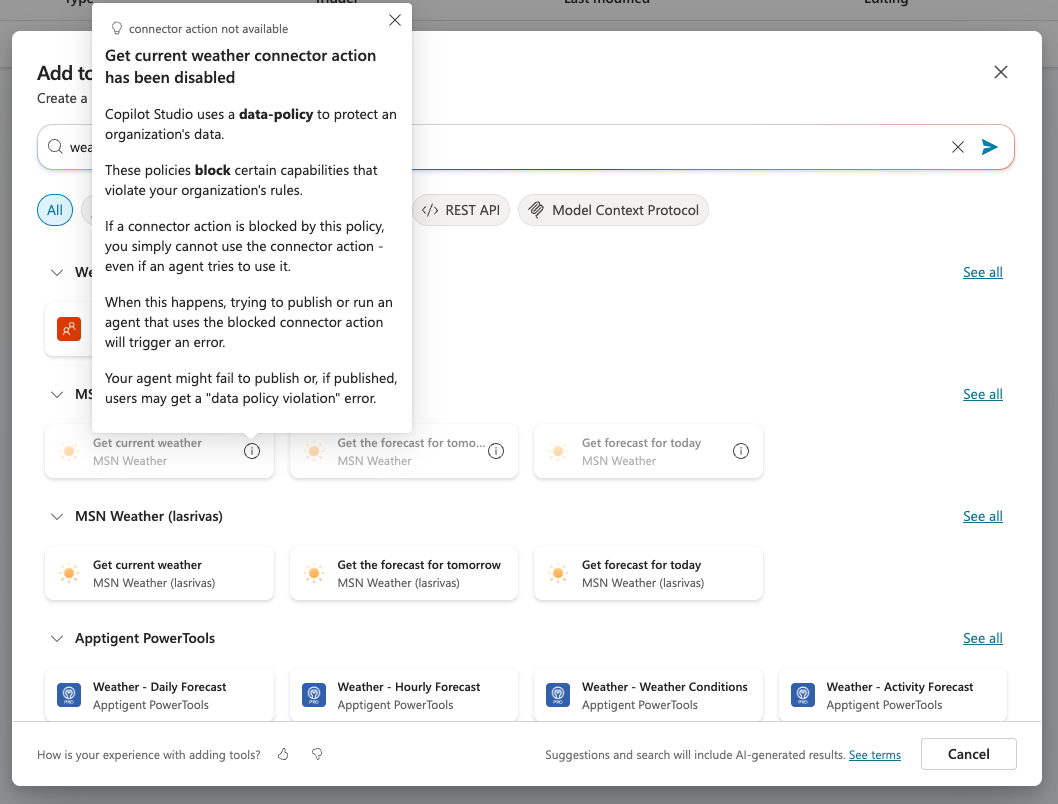Select disabled Get current weather MSN Weather card
This screenshot has width=1058, height=804.
pyautogui.click(x=159, y=451)
